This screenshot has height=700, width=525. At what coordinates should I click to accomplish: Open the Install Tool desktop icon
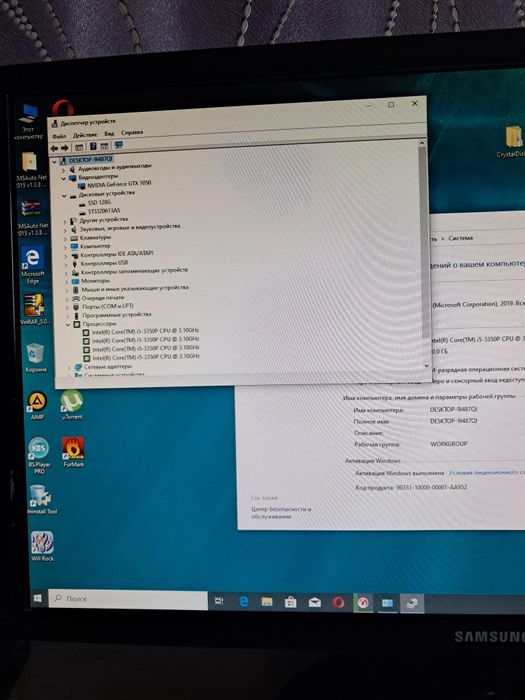pos(42,499)
